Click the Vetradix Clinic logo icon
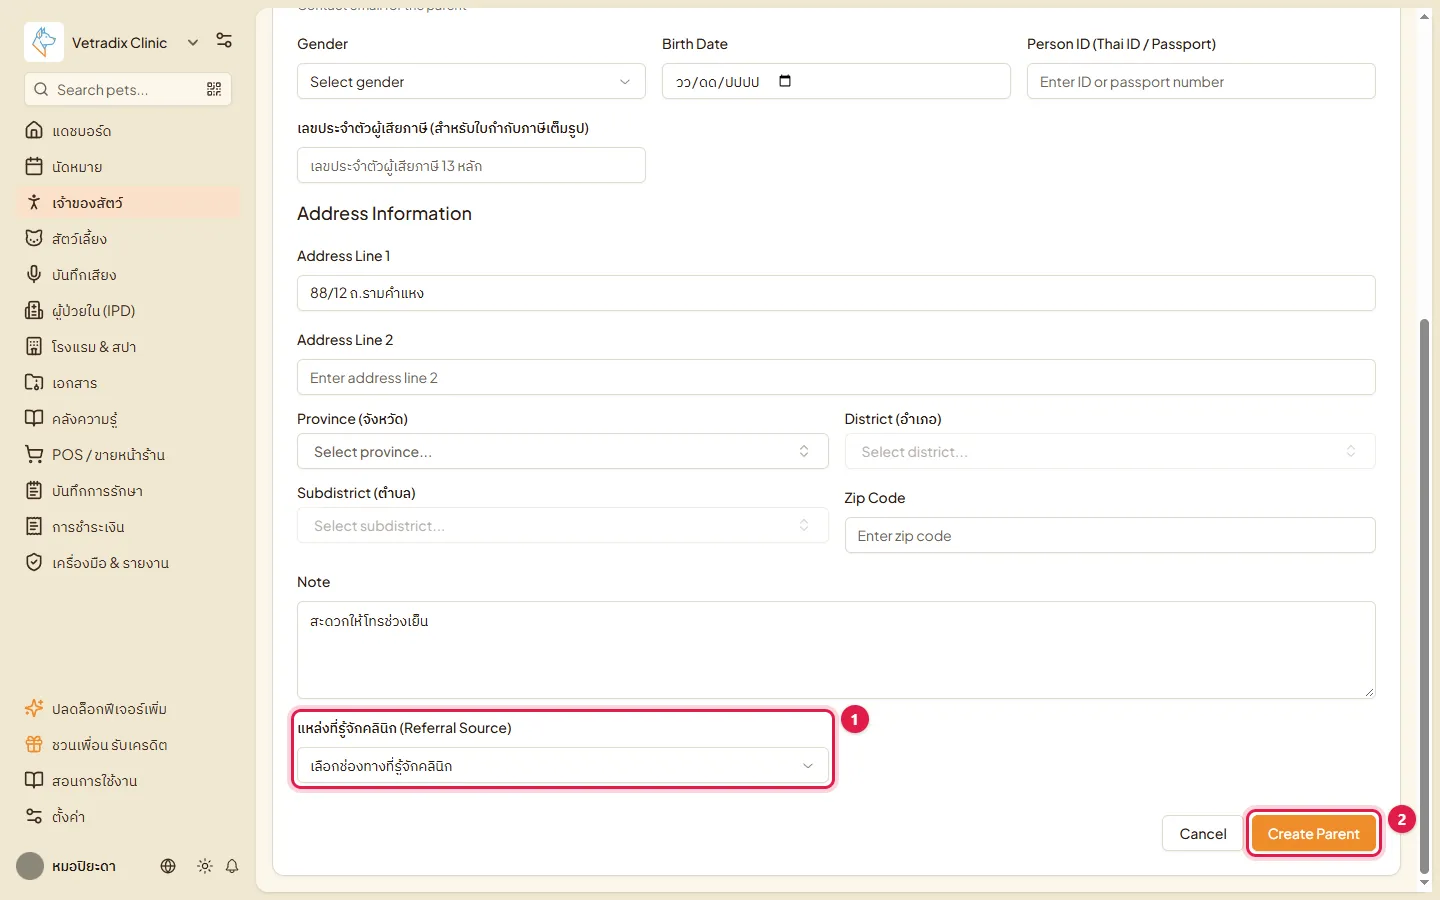Image resolution: width=1440 pixels, height=900 pixels. click(x=44, y=42)
